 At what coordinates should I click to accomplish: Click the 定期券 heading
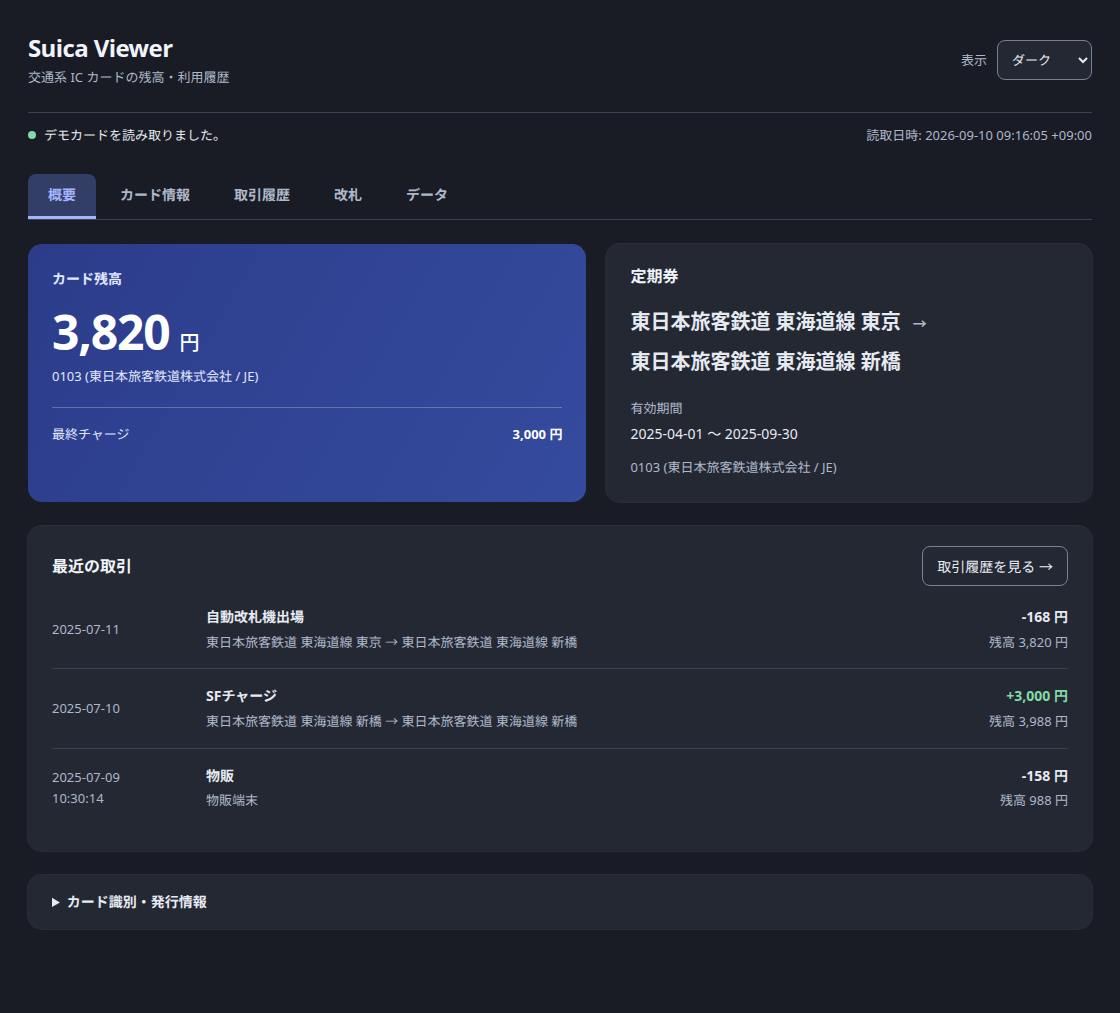click(x=654, y=276)
